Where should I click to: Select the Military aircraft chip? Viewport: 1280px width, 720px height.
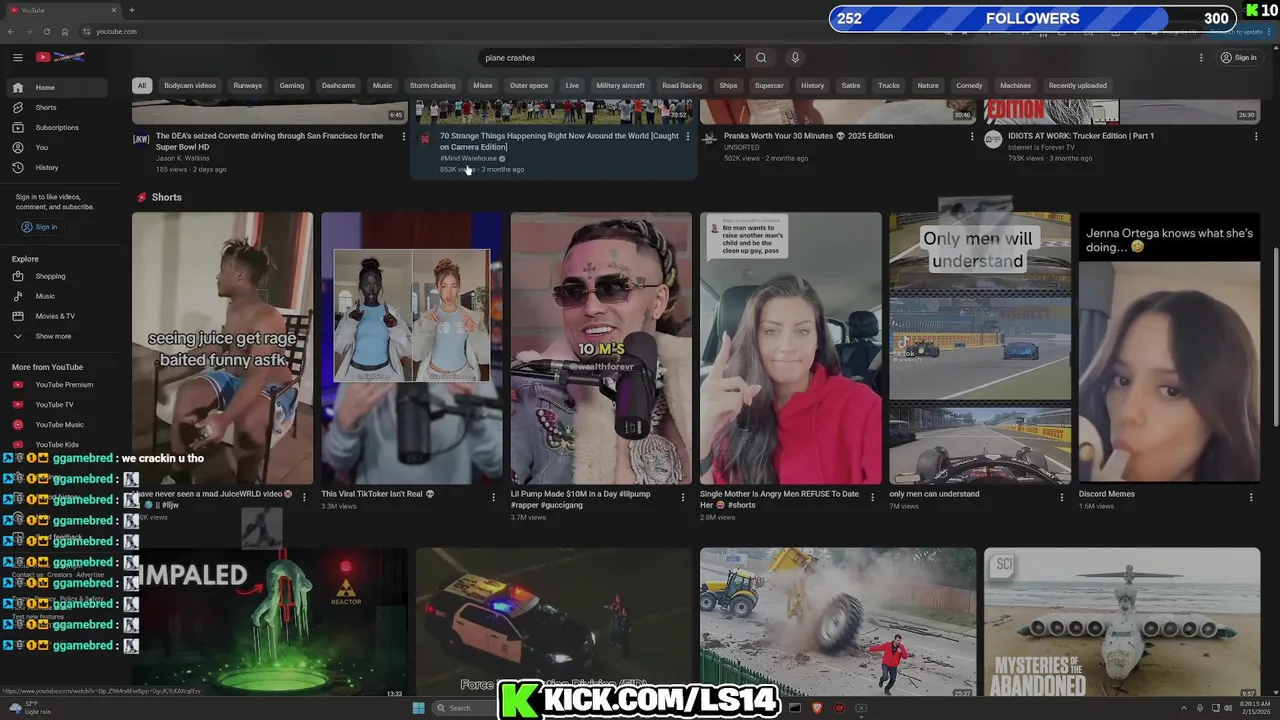(x=621, y=85)
